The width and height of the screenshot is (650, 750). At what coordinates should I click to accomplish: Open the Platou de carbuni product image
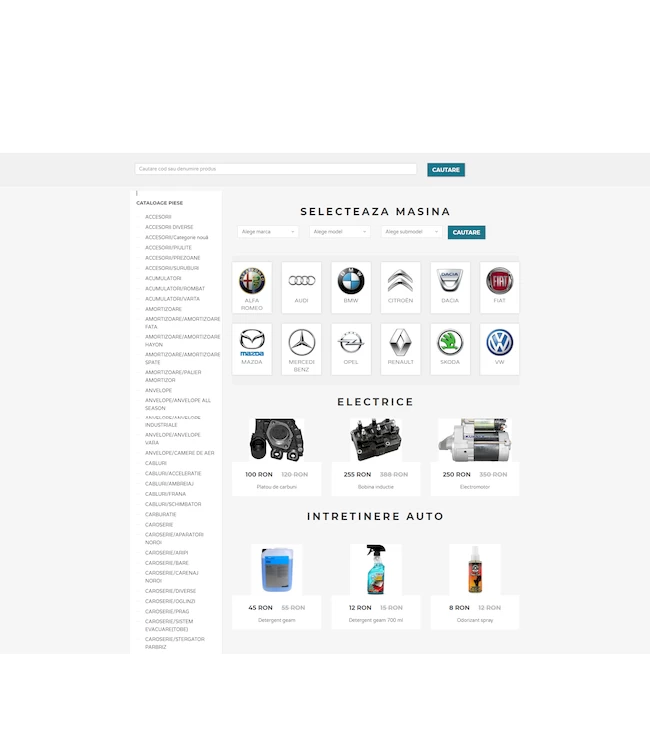point(276,440)
